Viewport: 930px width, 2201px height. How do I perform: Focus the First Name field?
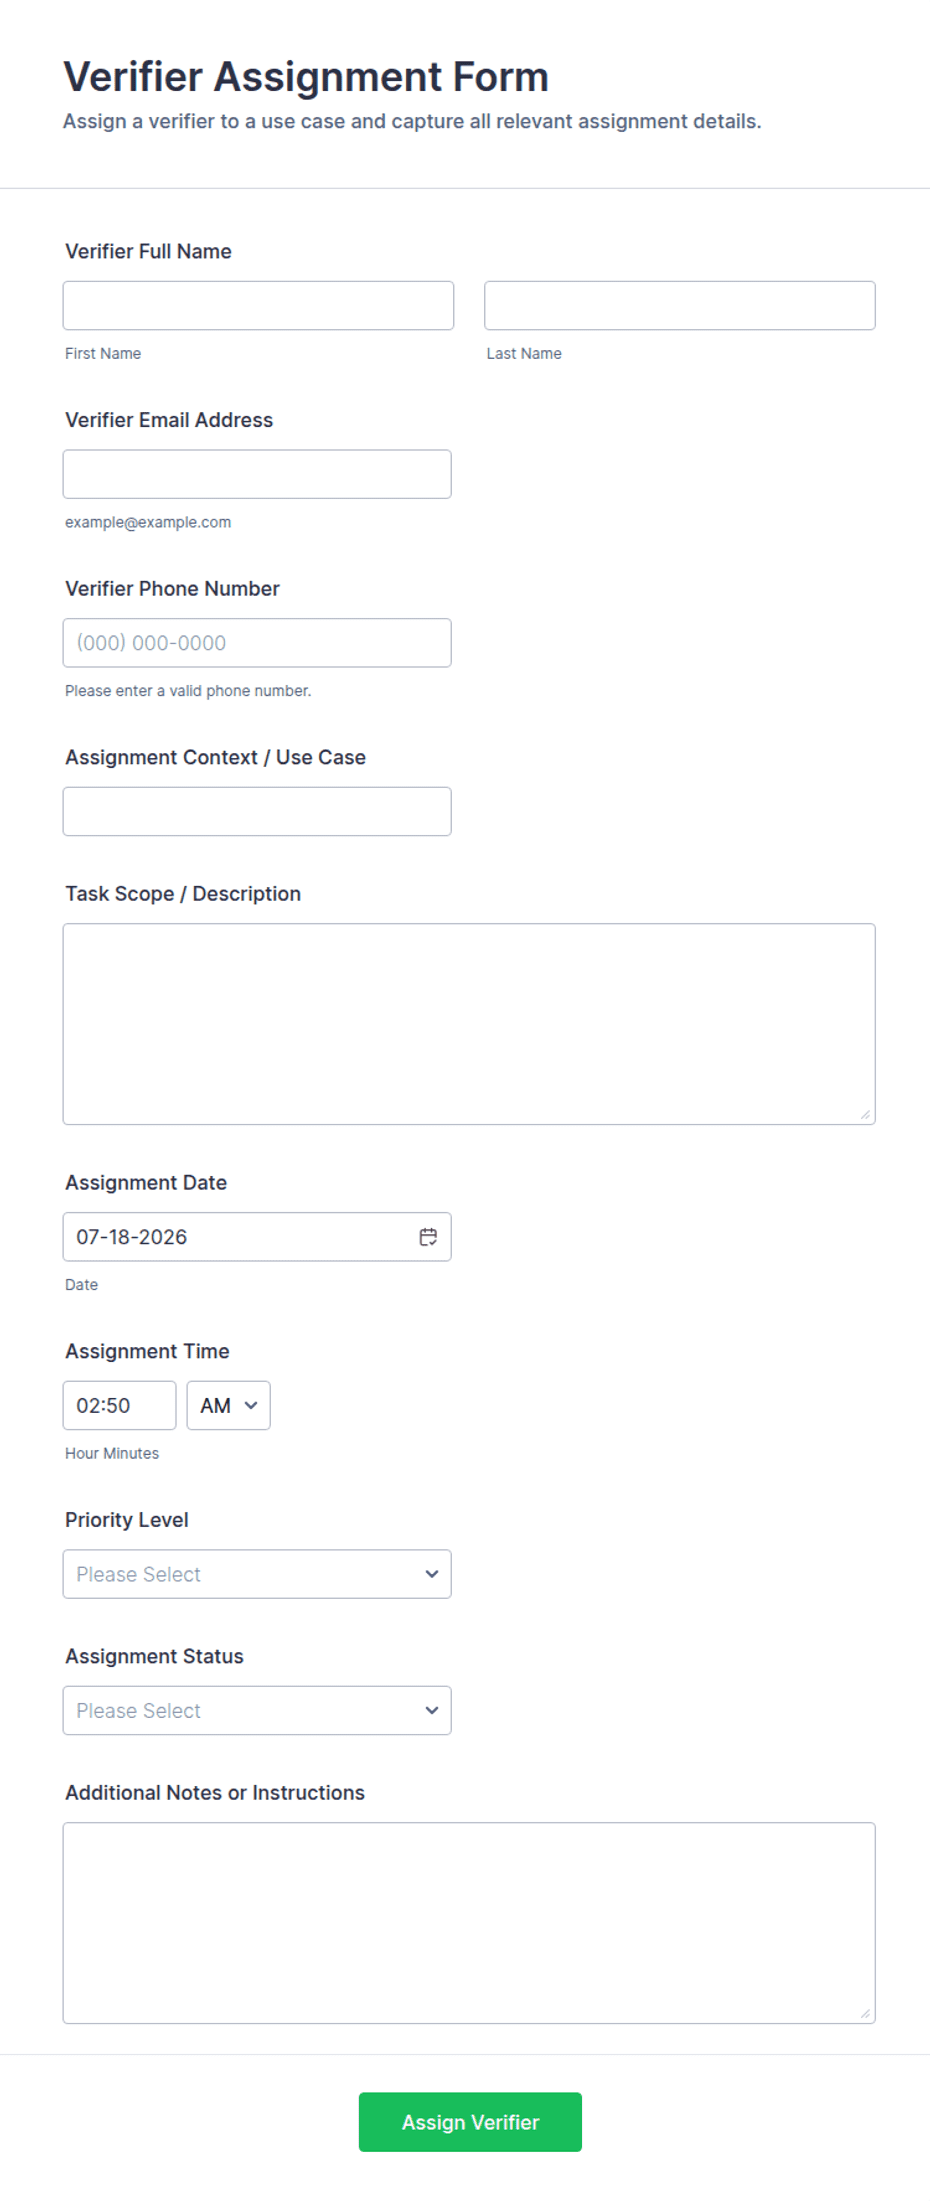[258, 306]
